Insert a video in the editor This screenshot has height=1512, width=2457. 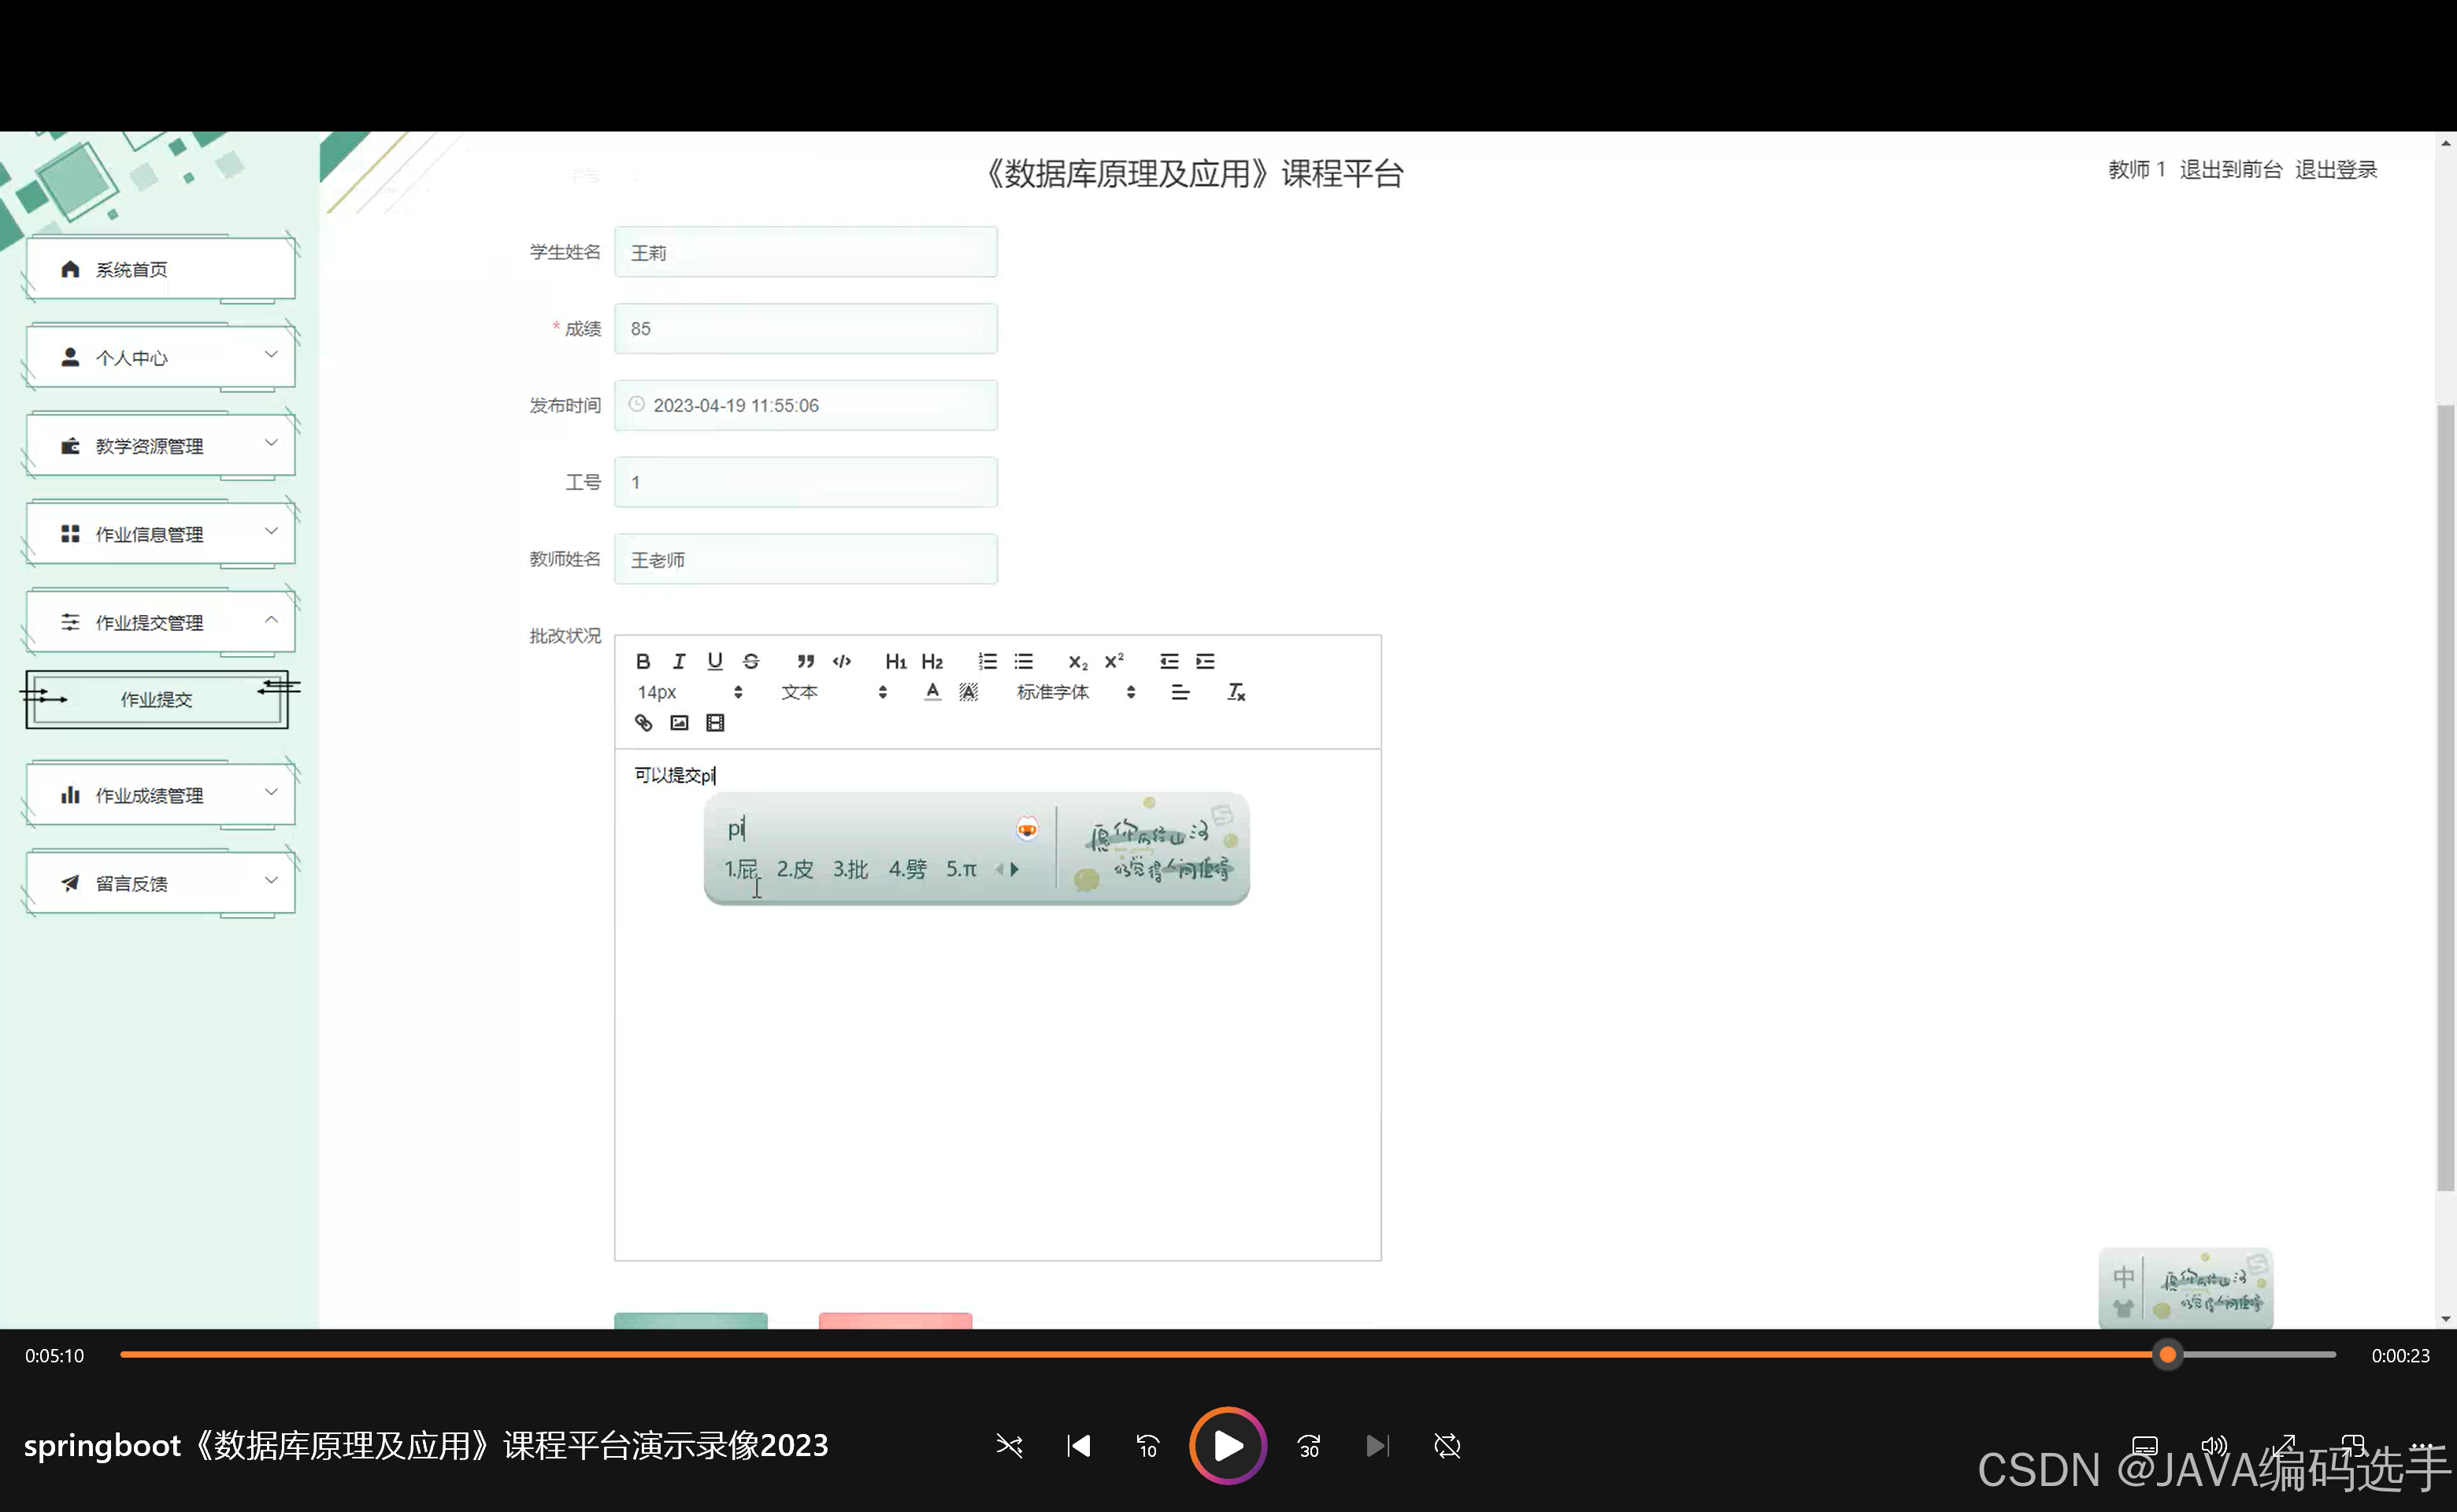(715, 723)
